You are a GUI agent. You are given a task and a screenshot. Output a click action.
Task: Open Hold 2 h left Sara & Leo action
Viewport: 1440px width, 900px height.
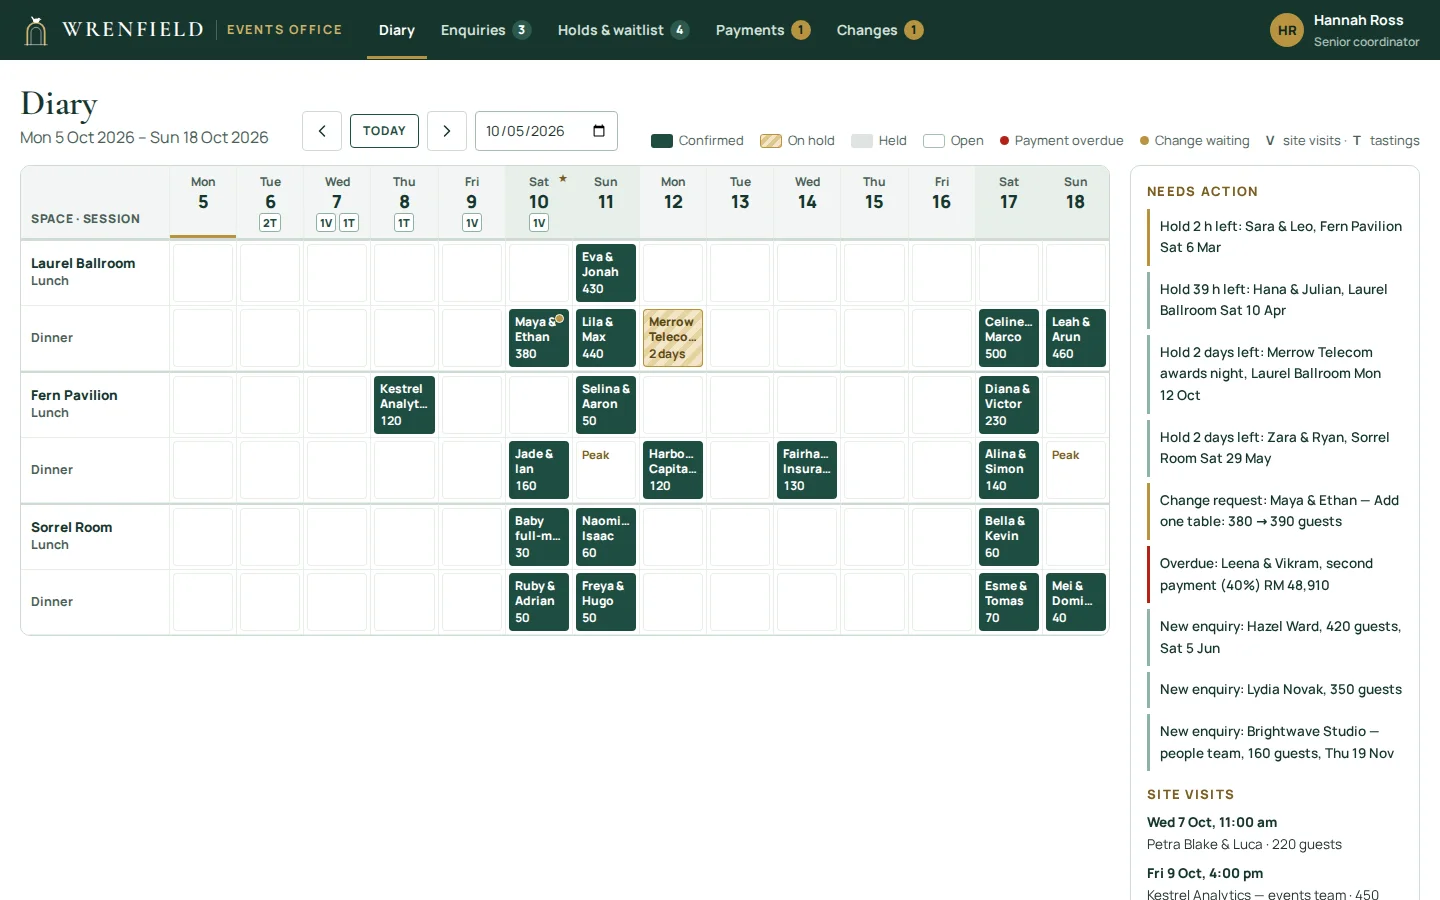[1276, 237]
